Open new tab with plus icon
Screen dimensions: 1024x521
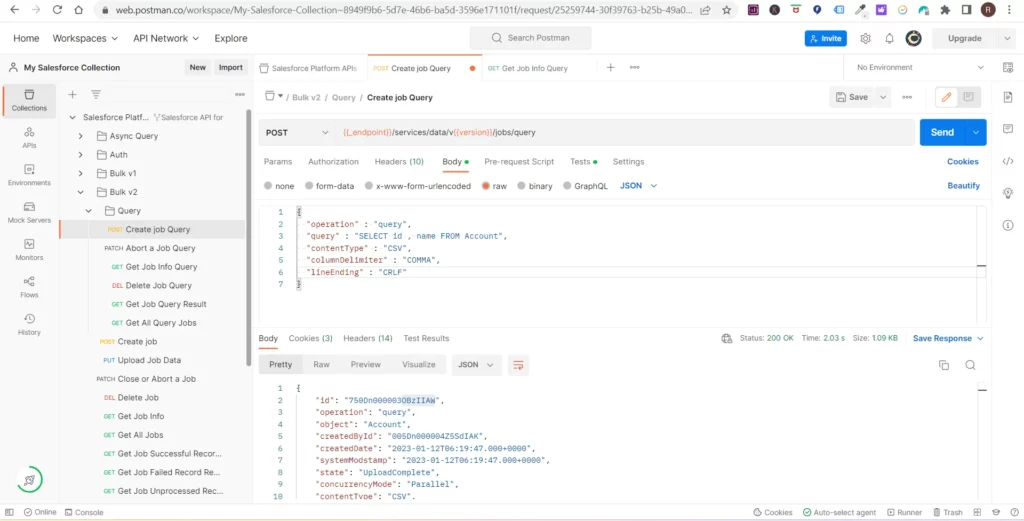[610, 67]
